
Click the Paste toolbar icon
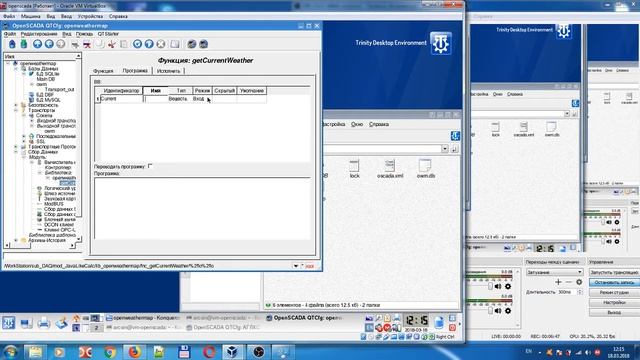124,44
